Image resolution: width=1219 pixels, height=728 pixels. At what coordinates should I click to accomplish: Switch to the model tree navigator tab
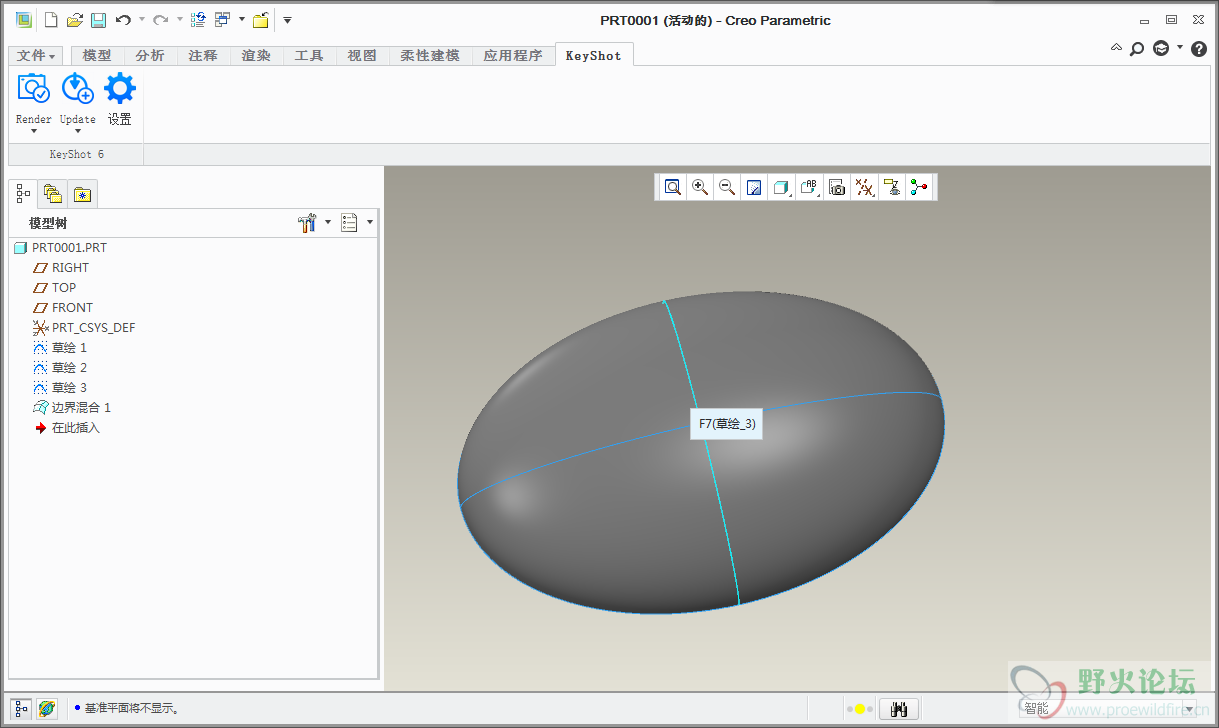24,193
